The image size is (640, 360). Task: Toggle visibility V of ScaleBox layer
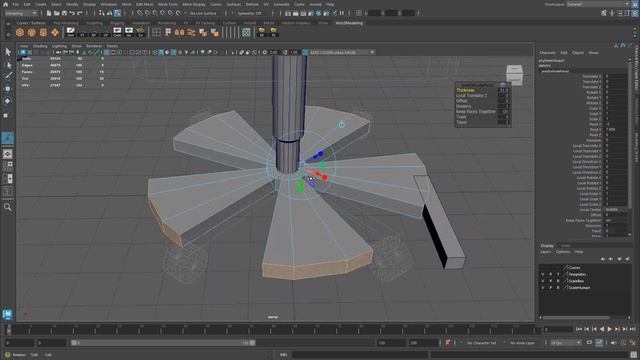click(543, 281)
